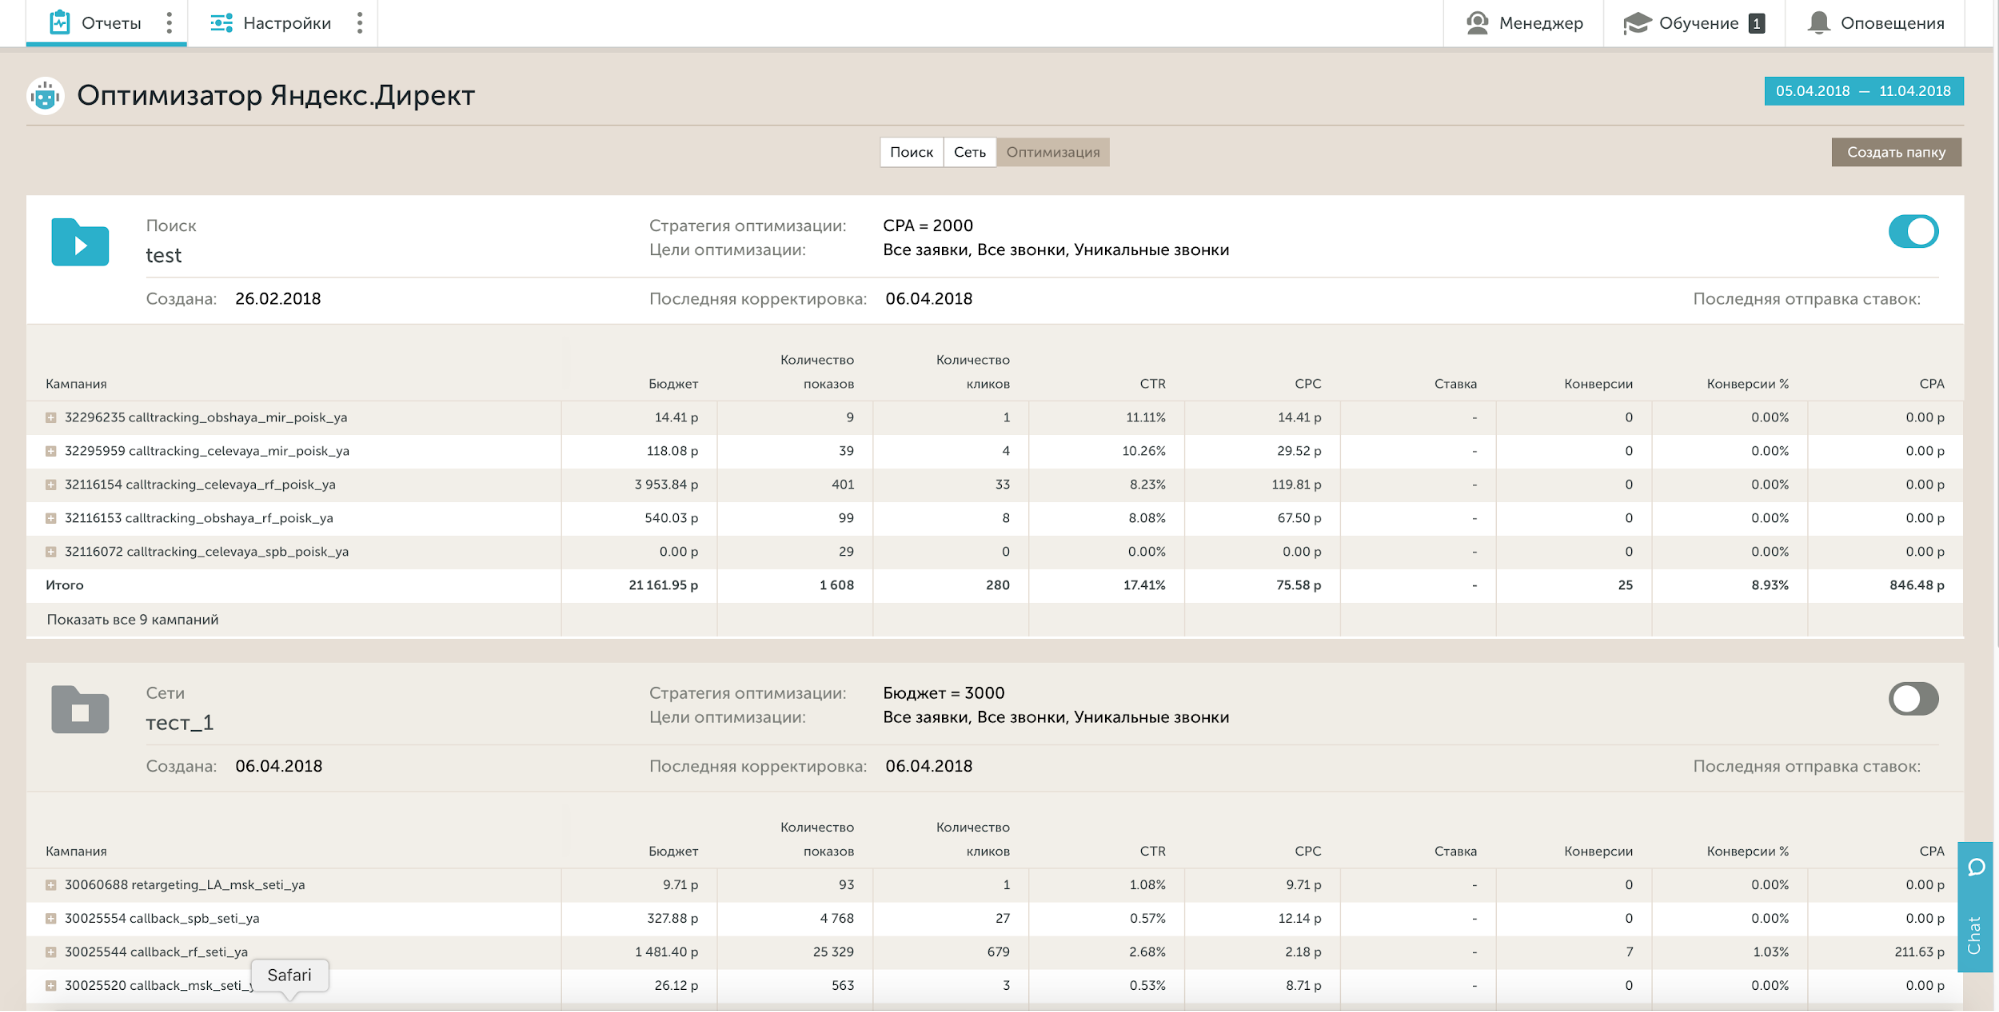
Task: Click the robot icon beside Оптимизатор Яндекс.Директ
Action: (45, 96)
